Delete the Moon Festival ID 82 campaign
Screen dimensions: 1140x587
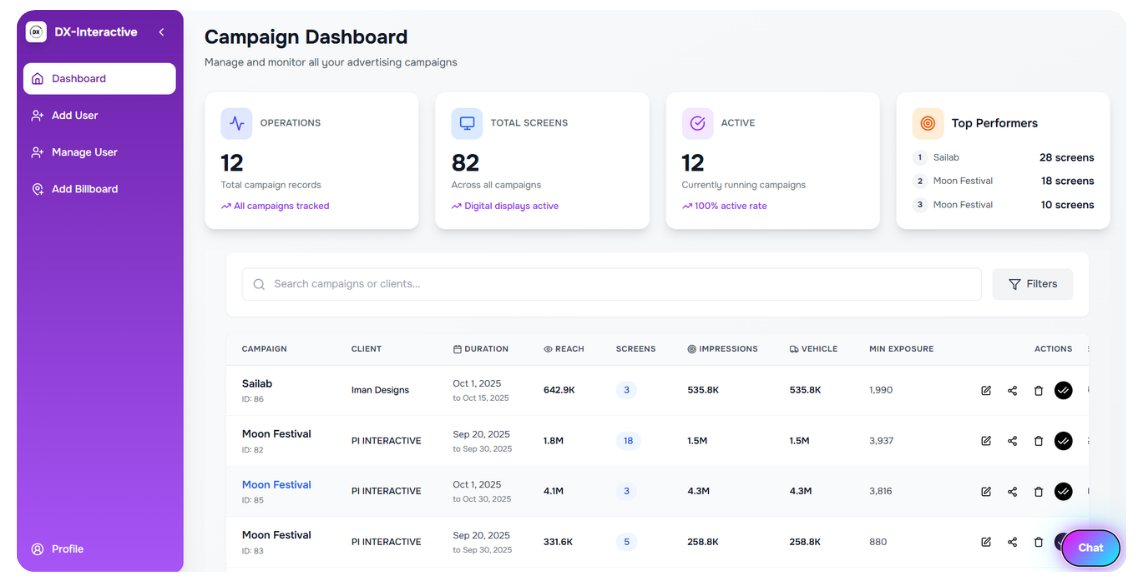coord(1038,441)
